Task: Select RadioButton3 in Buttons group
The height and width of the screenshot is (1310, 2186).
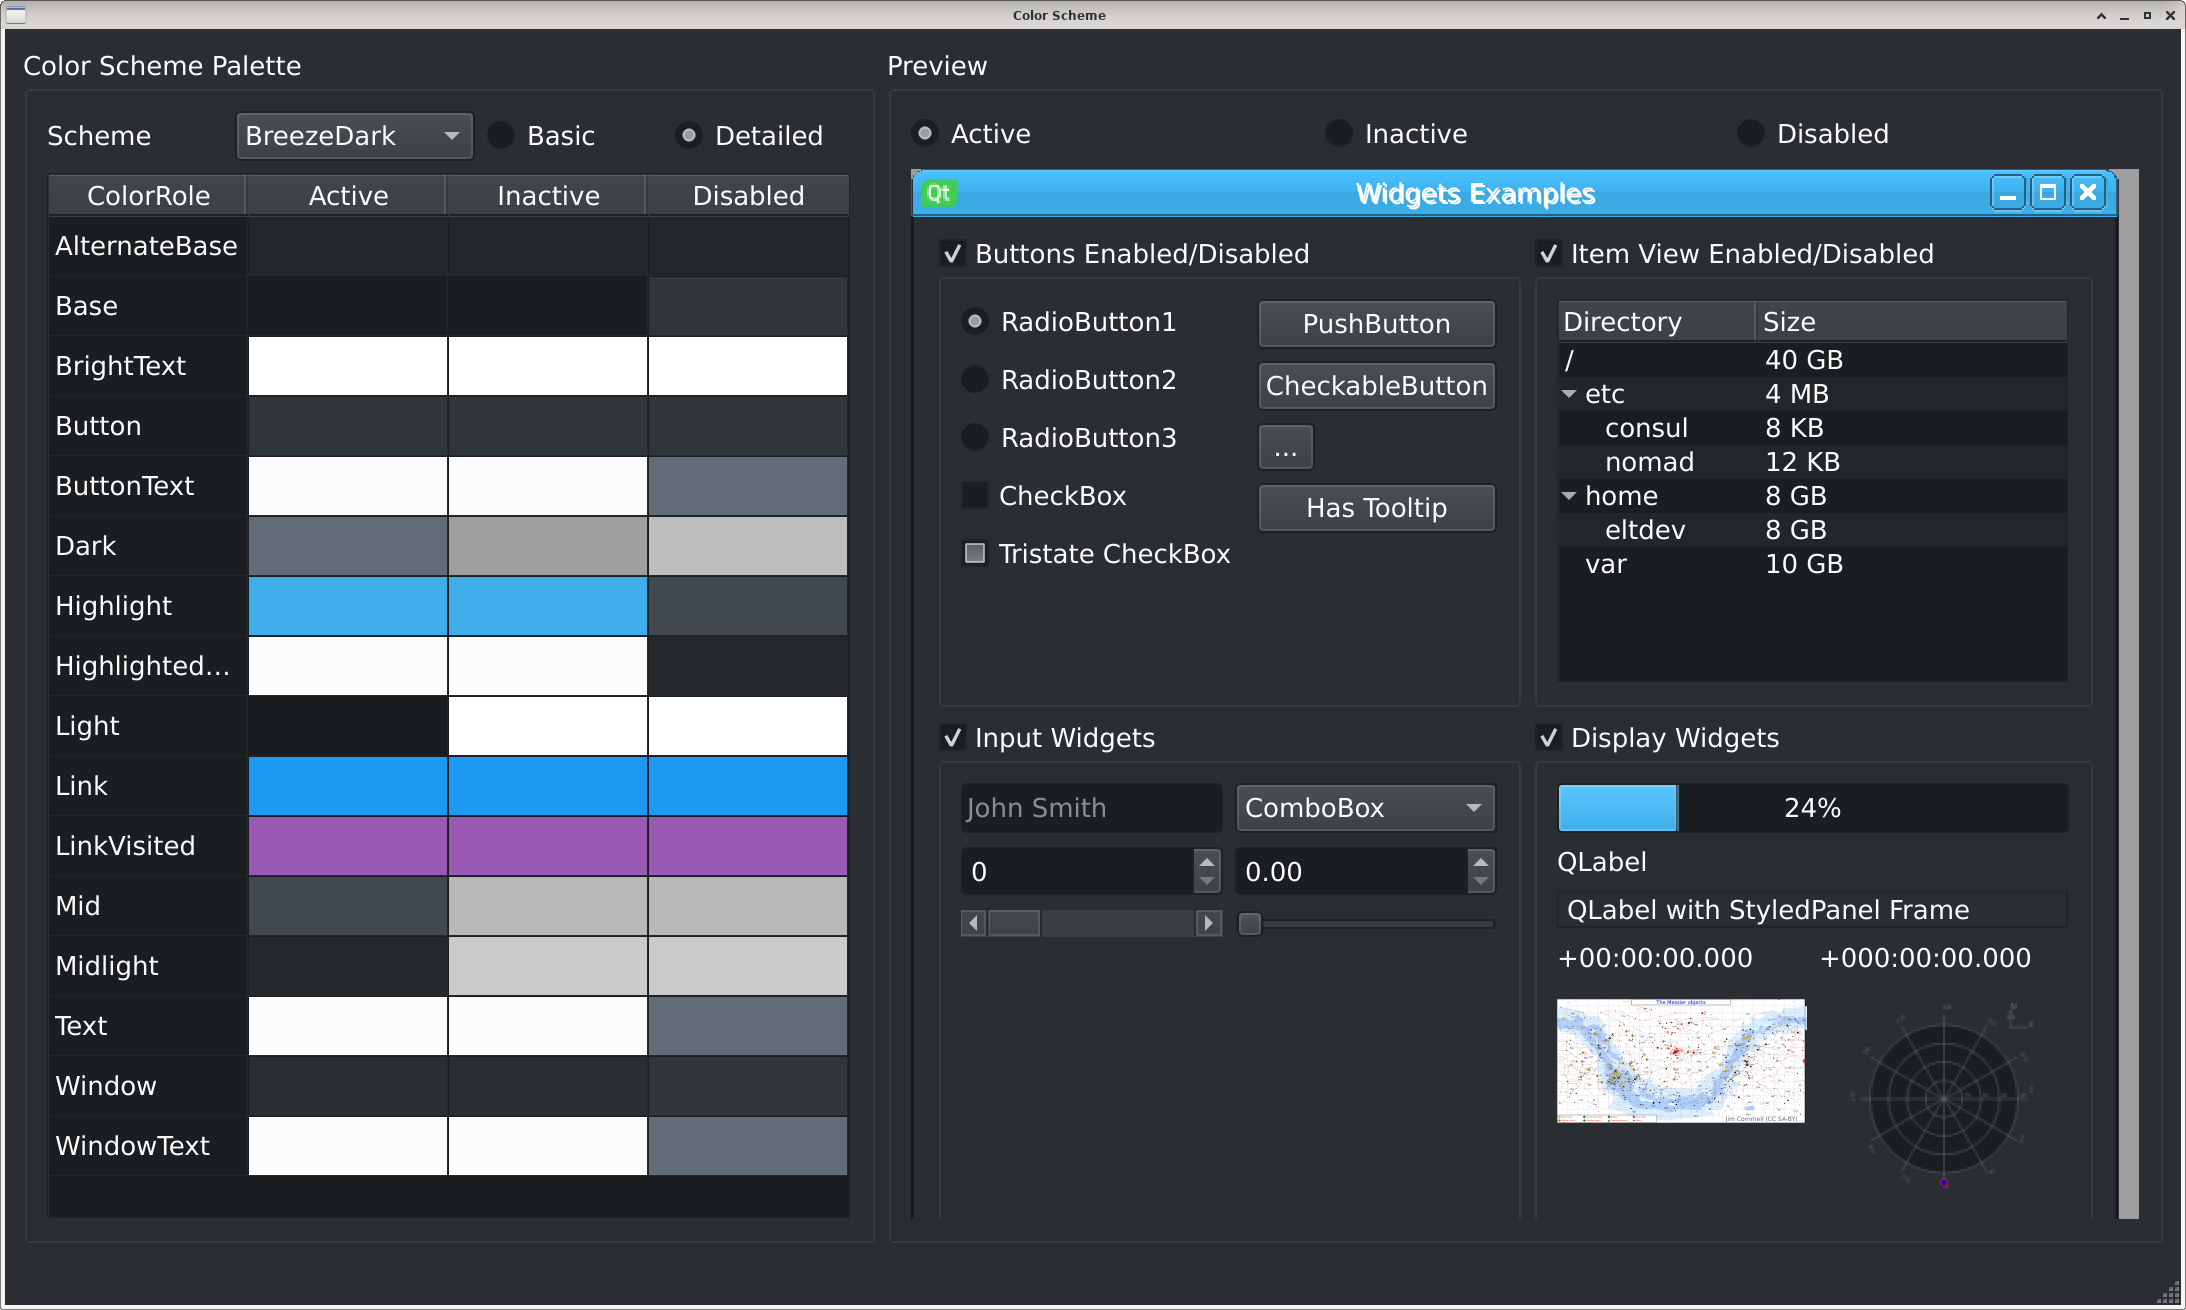Action: coord(974,437)
